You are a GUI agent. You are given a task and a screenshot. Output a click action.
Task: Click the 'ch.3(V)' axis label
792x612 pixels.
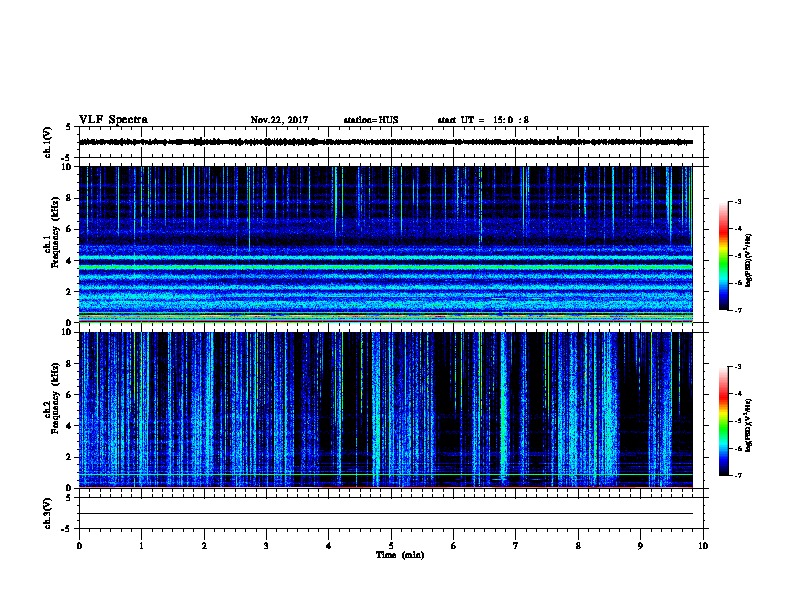[47, 513]
